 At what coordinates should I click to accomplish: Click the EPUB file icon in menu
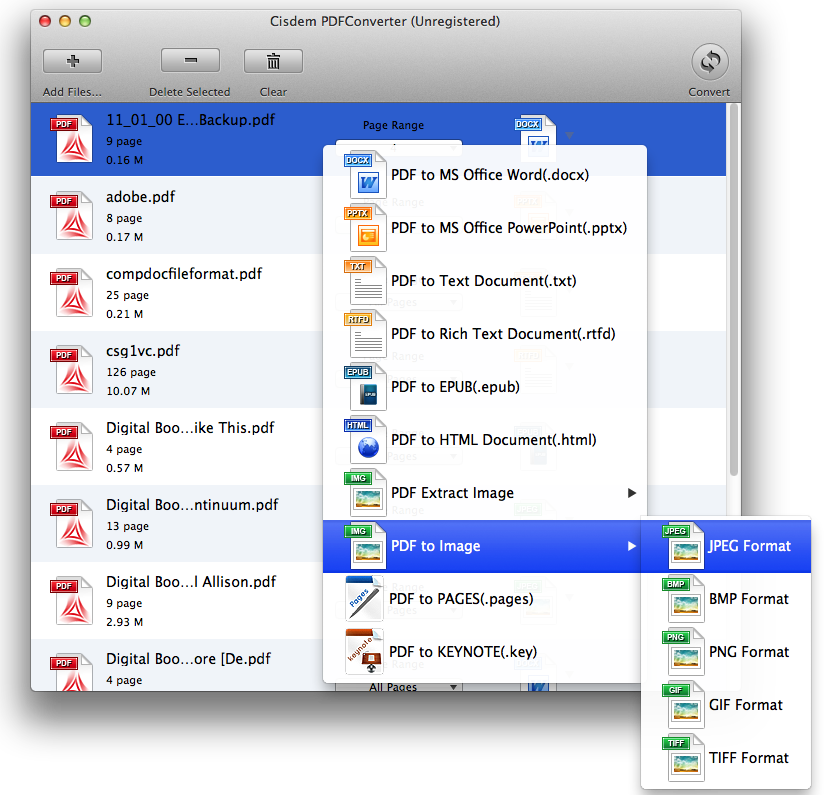(x=365, y=386)
